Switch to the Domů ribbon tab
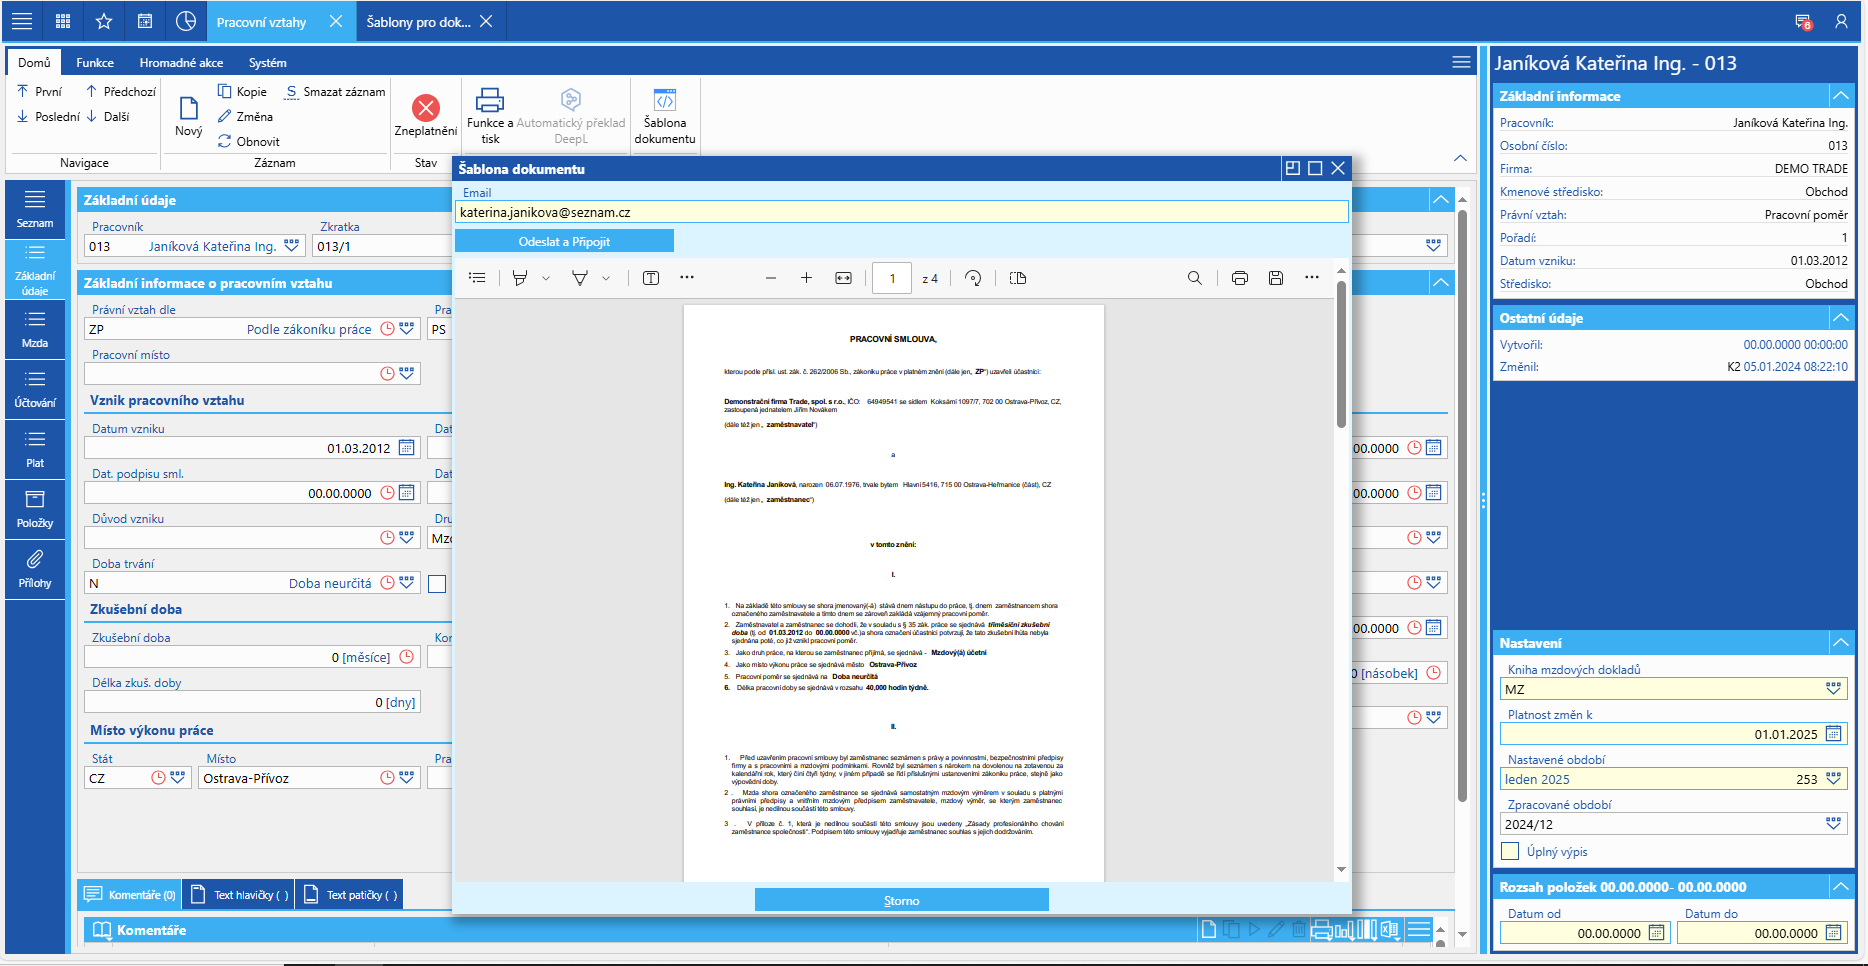1868x966 pixels. [x=34, y=62]
